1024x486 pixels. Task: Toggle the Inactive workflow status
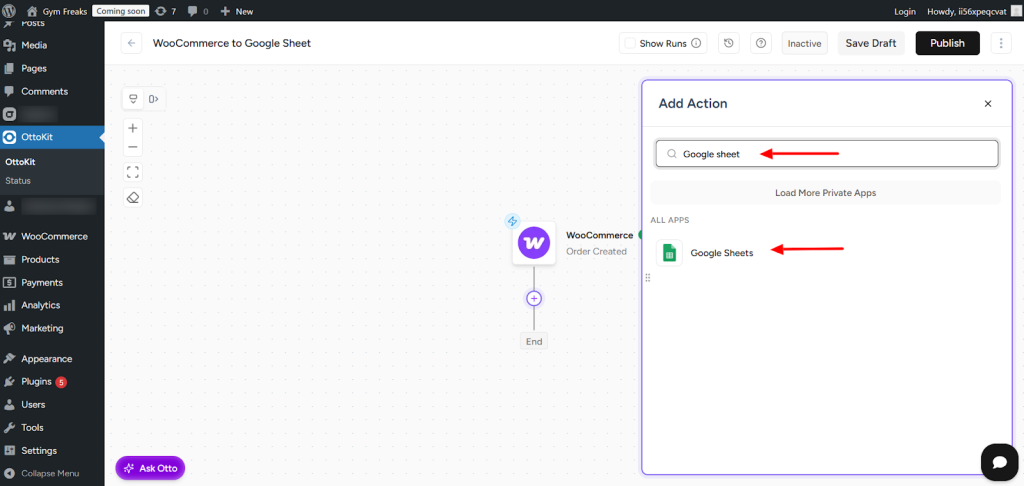click(804, 43)
